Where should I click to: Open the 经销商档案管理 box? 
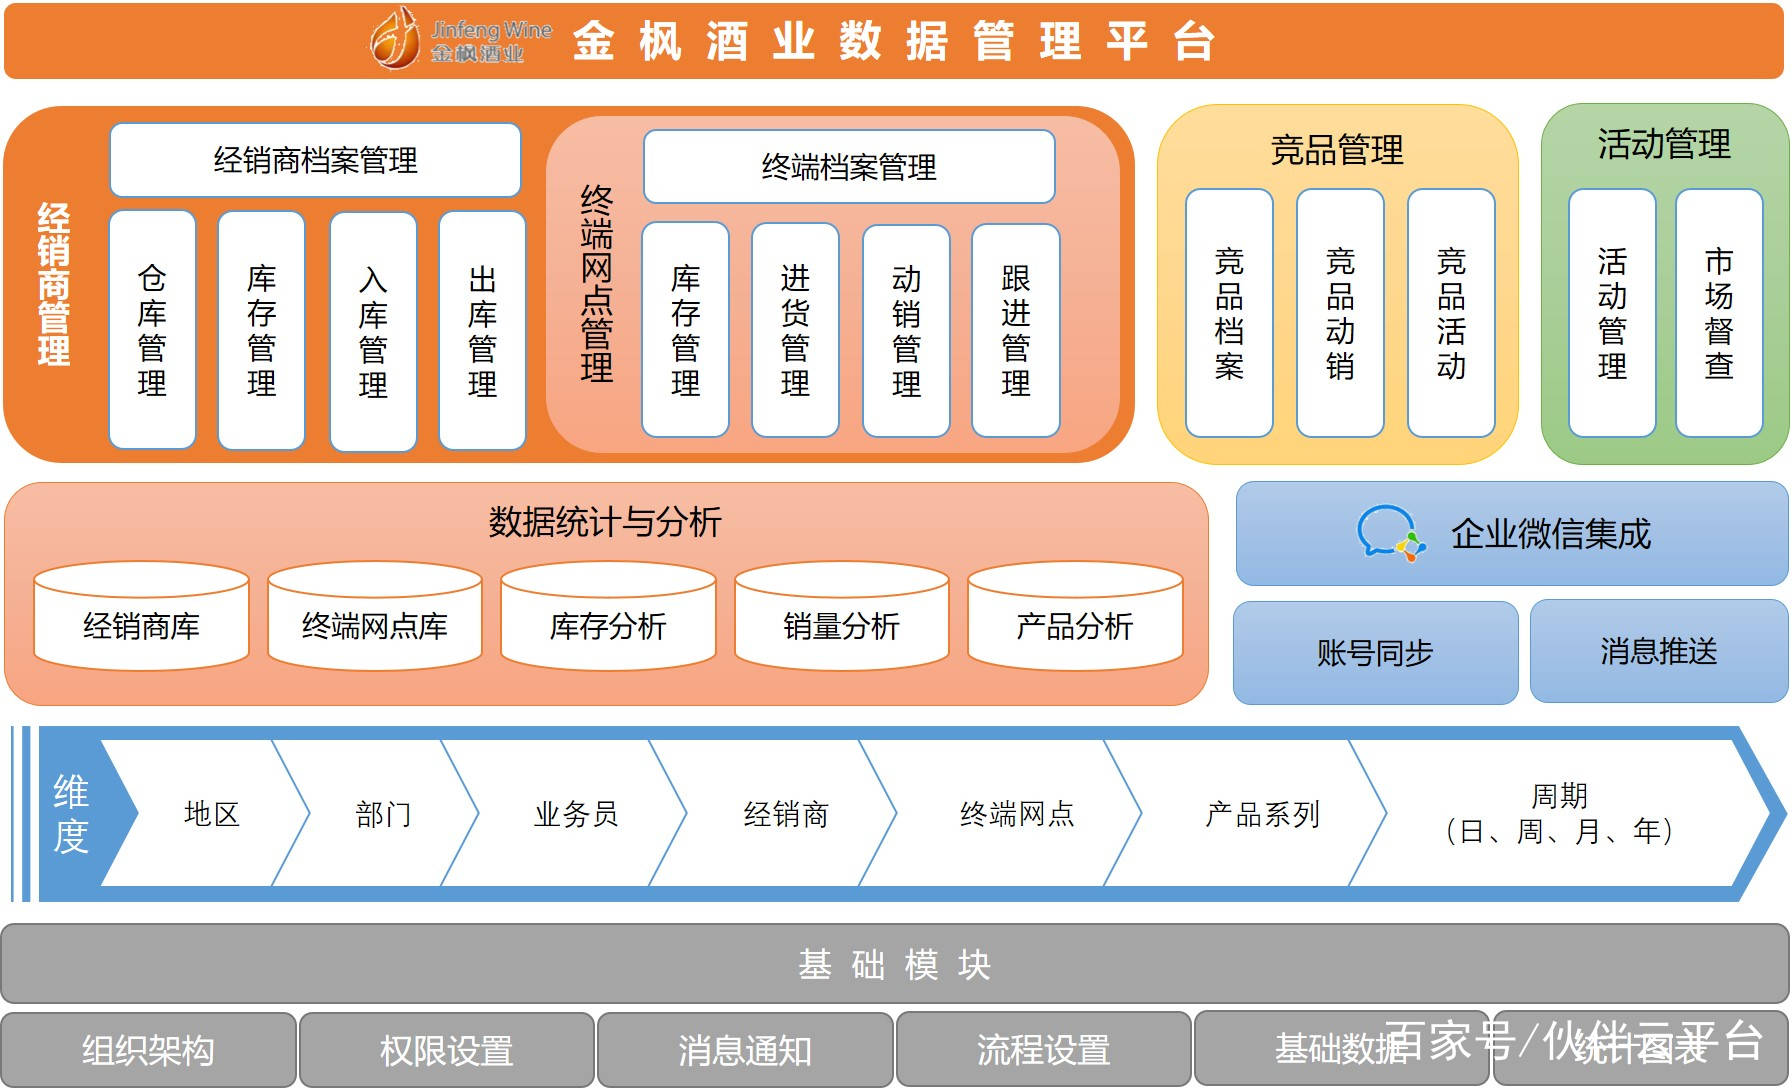tap(315, 160)
